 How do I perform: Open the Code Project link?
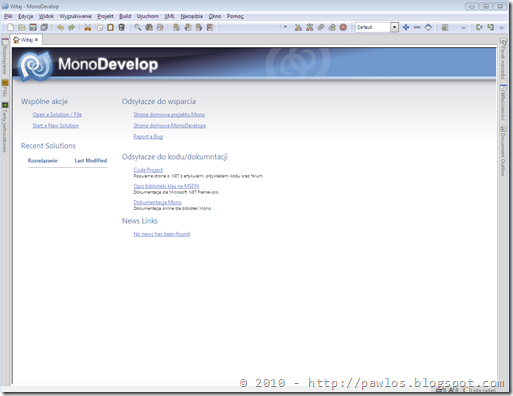148,170
